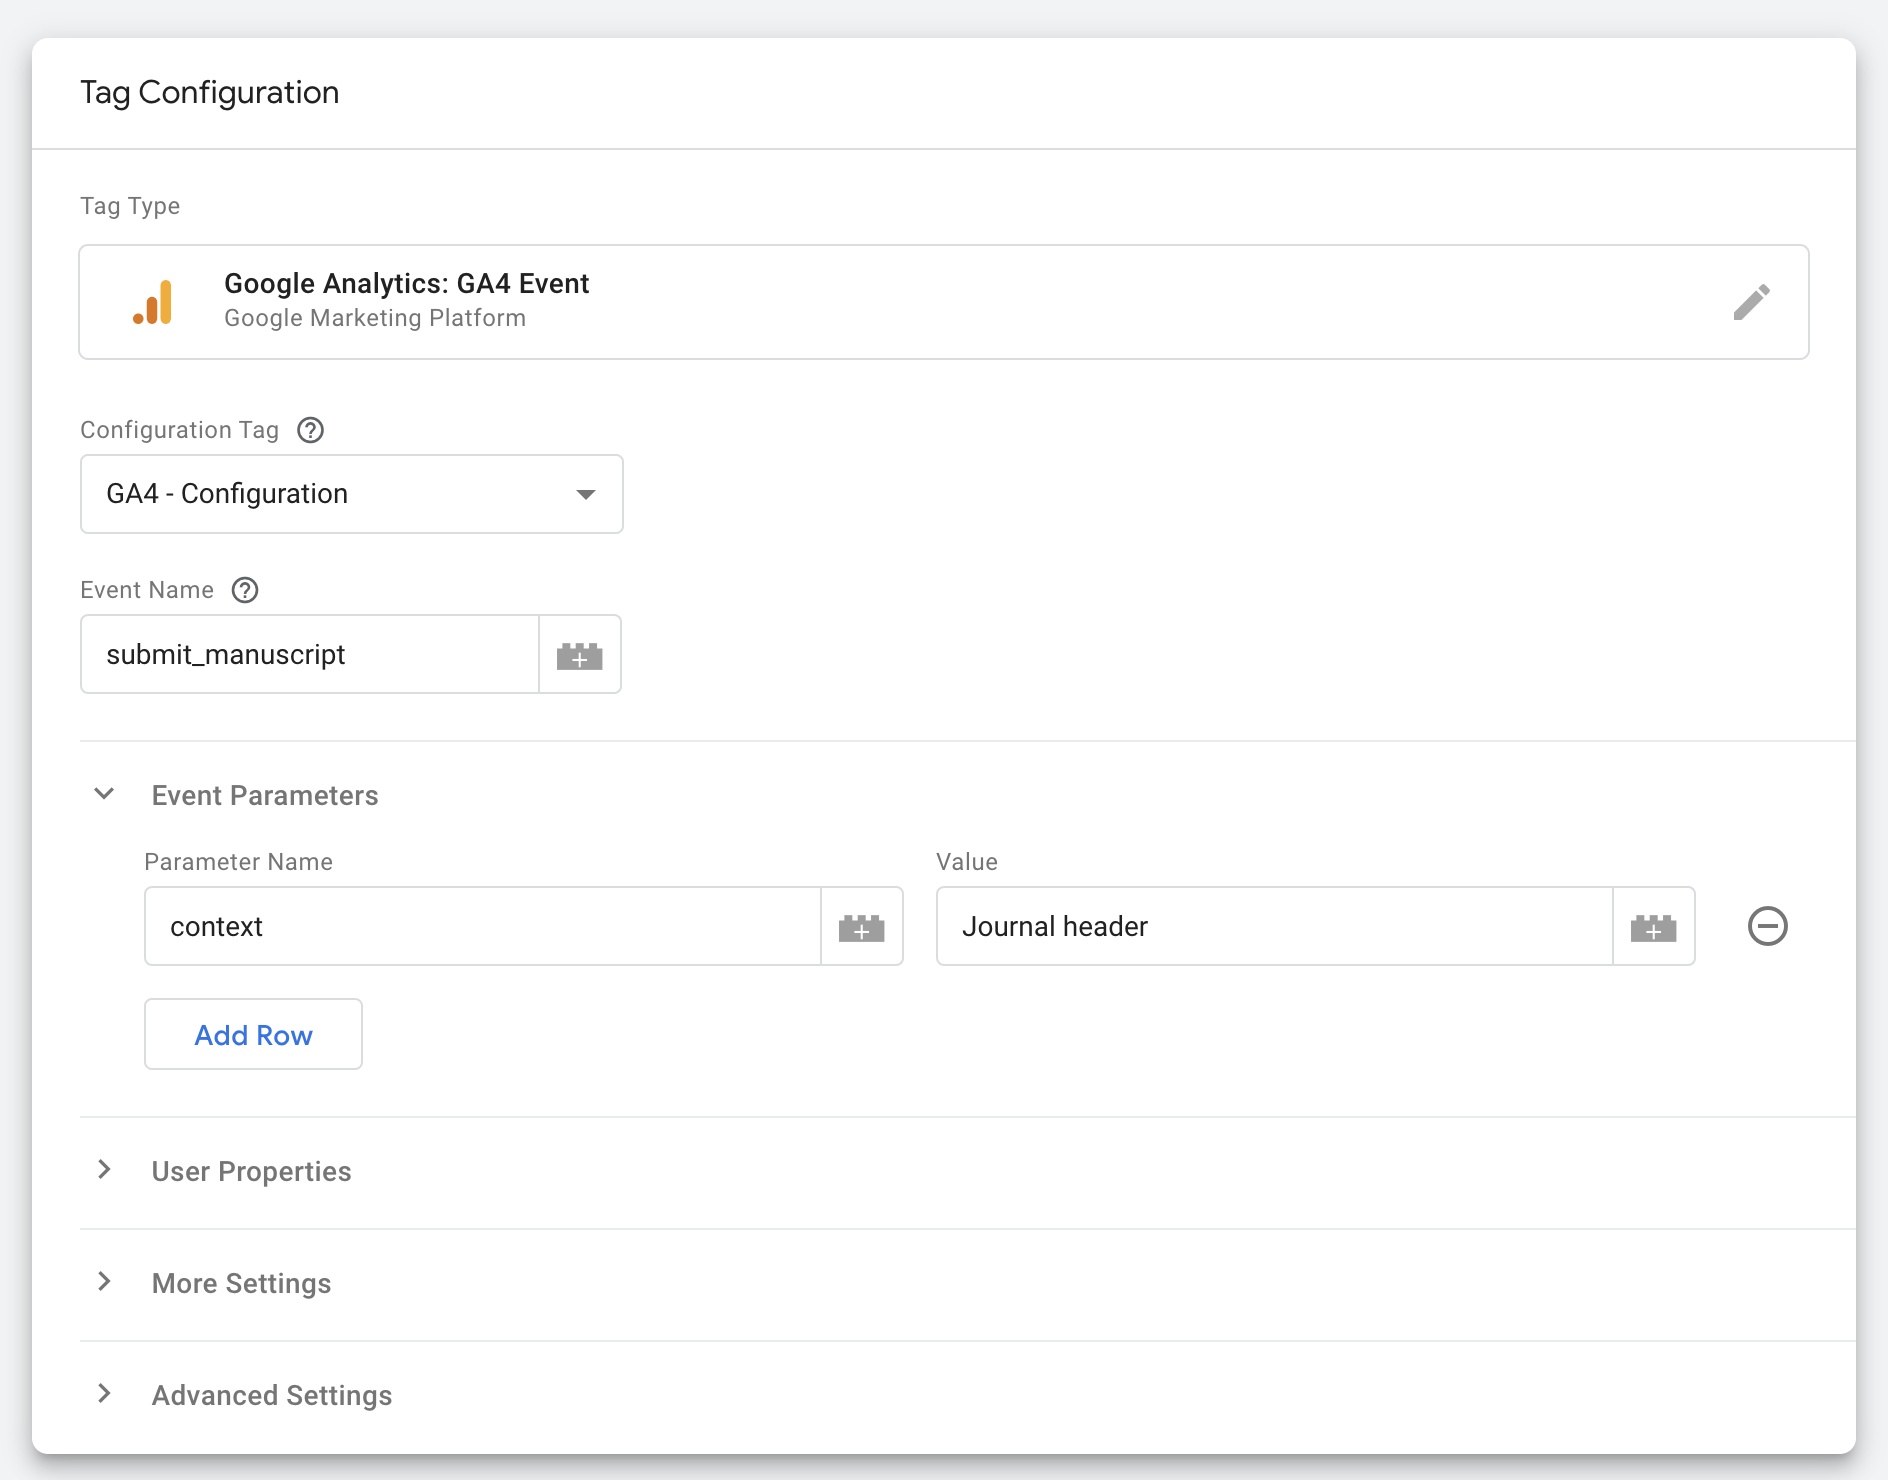Expand the User Properties section
Image resolution: width=1888 pixels, height=1480 pixels.
(104, 1170)
